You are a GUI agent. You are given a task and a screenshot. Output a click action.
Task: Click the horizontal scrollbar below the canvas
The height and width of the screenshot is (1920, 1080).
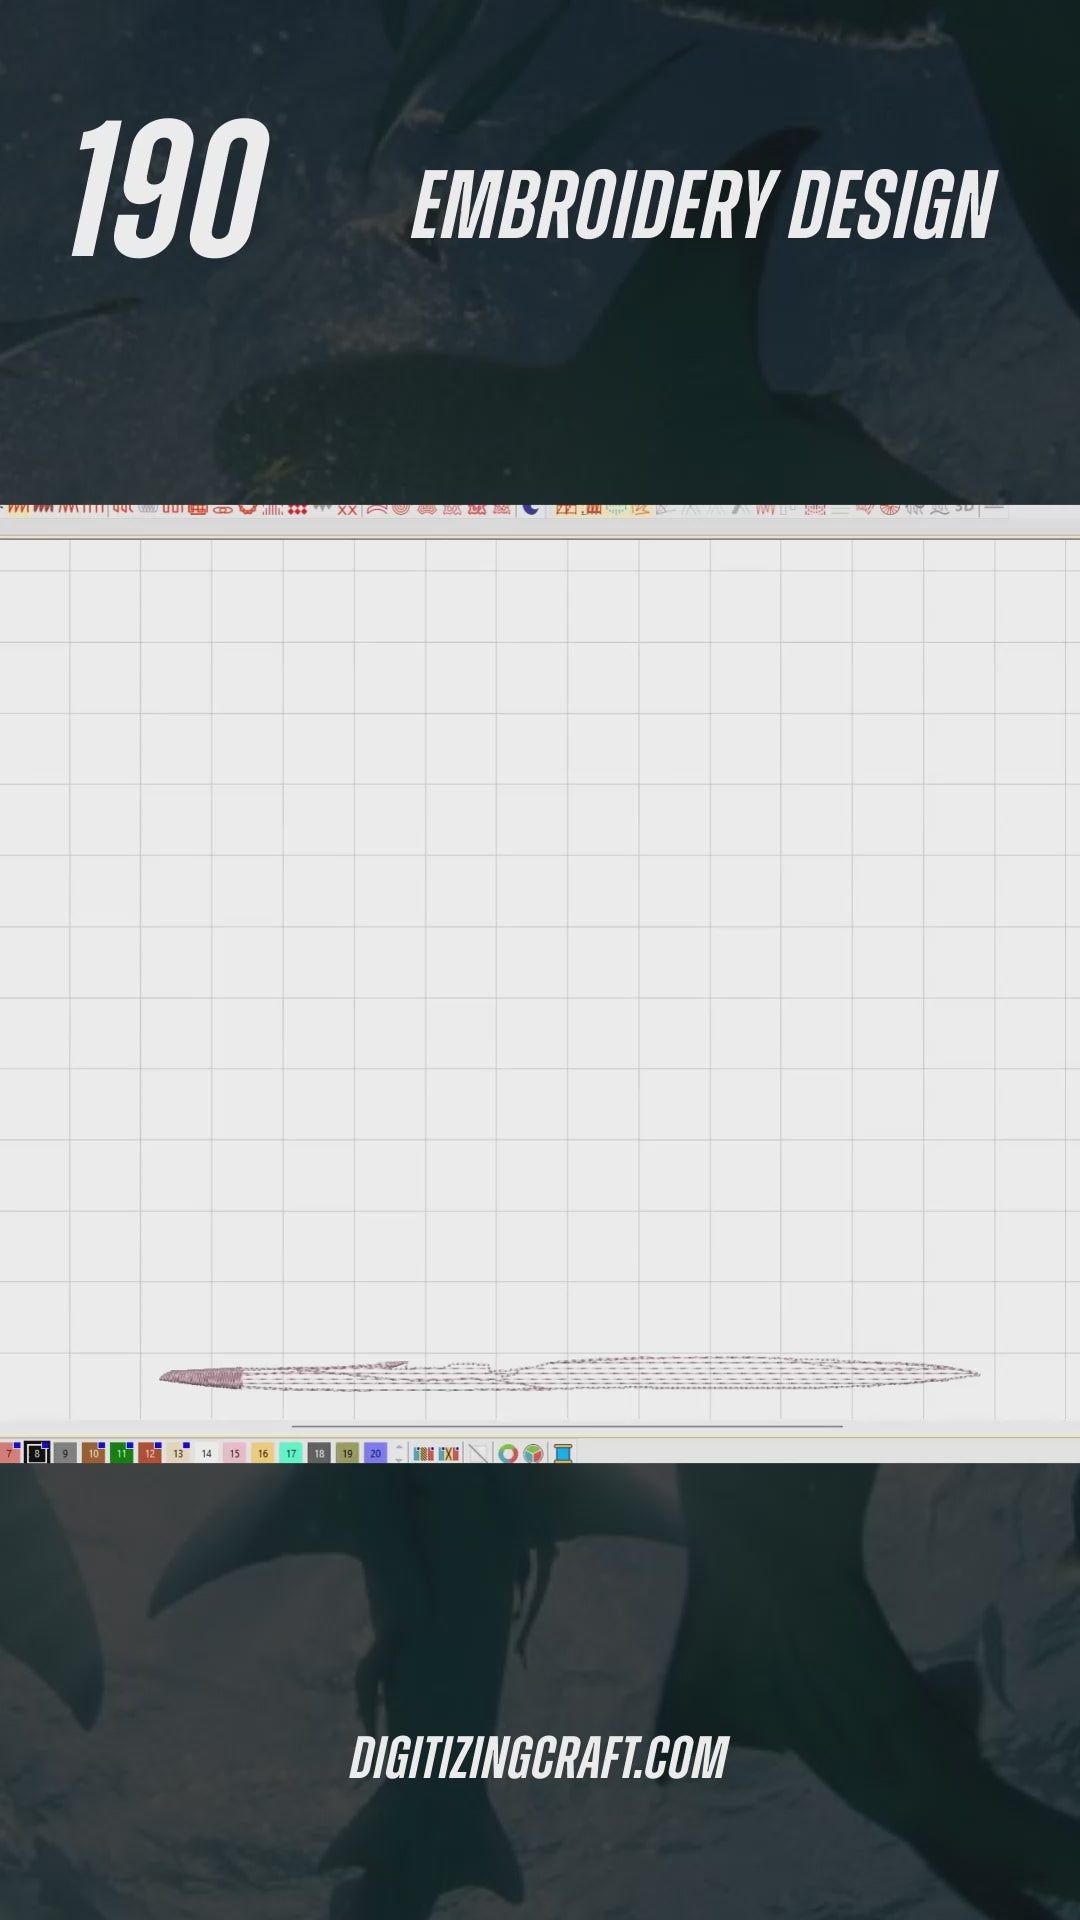point(567,1427)
